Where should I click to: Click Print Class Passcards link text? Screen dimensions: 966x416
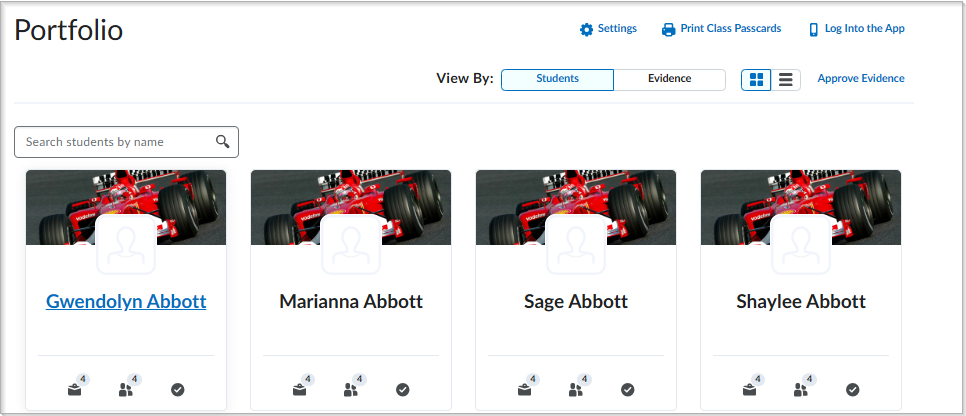pos(731,28)
